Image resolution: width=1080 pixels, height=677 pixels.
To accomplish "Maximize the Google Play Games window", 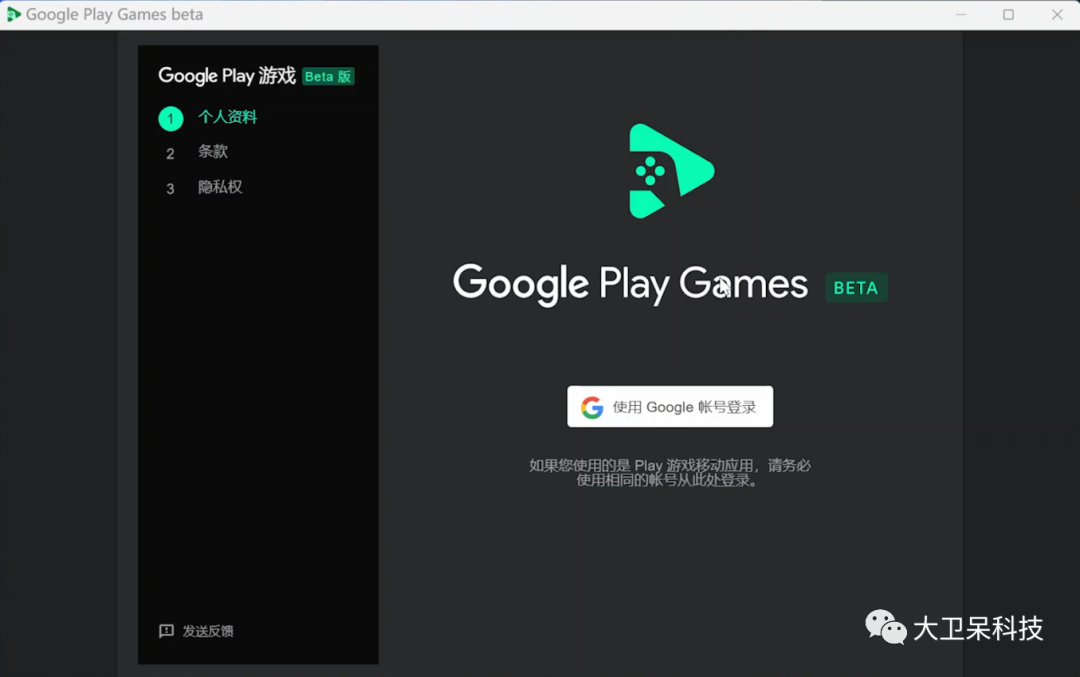I will pos(1008,14).
